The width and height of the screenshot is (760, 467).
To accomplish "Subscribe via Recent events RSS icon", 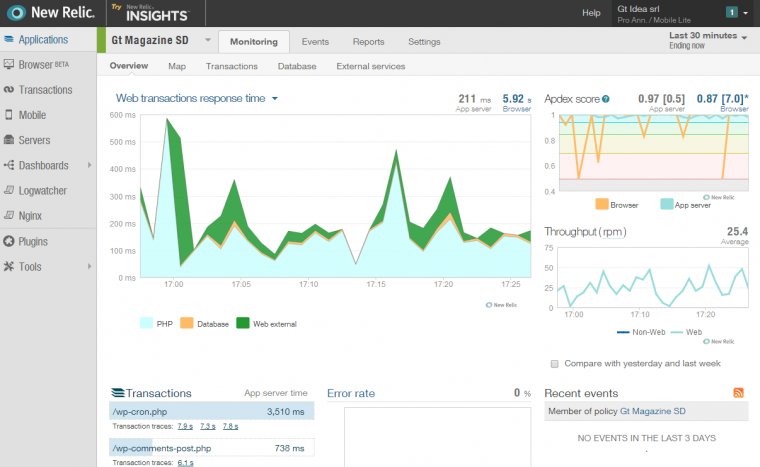I will tap(739, 393).
